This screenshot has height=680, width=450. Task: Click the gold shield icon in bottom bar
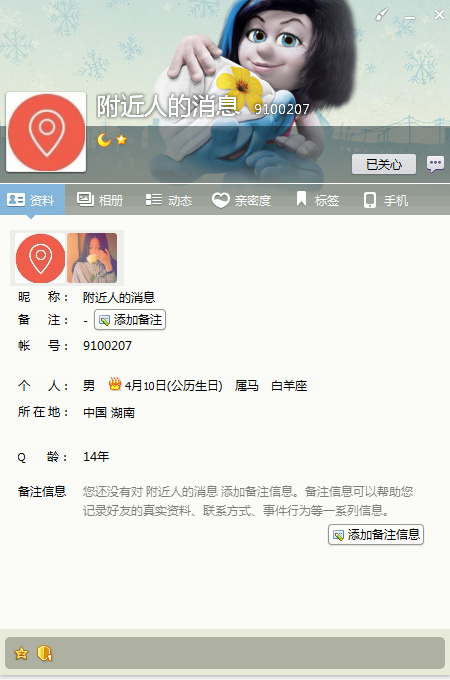(44, 653)
